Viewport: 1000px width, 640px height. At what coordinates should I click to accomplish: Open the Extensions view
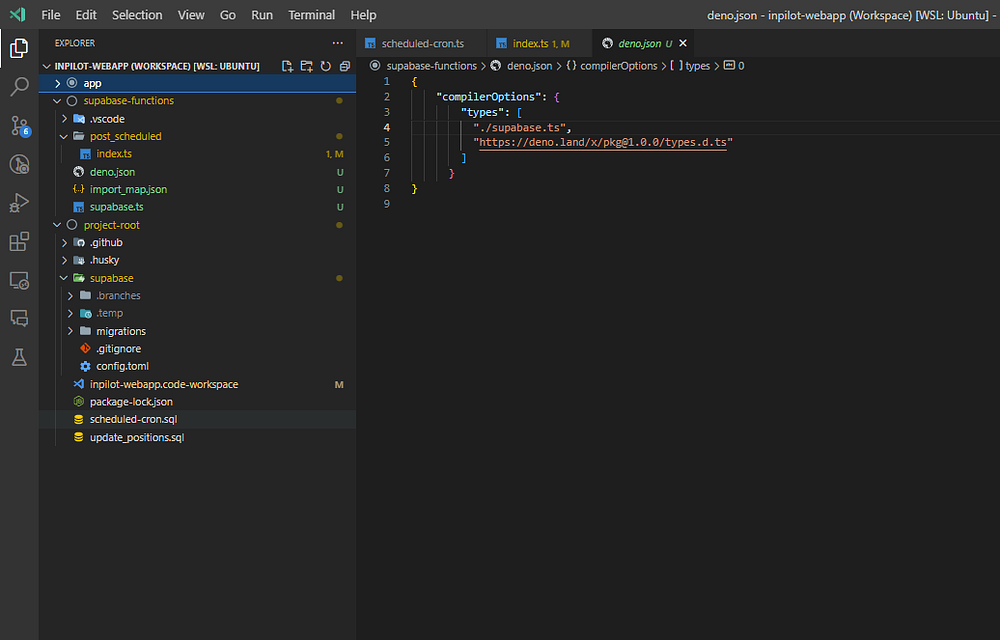pyautogui.click(x=19, y=242)
